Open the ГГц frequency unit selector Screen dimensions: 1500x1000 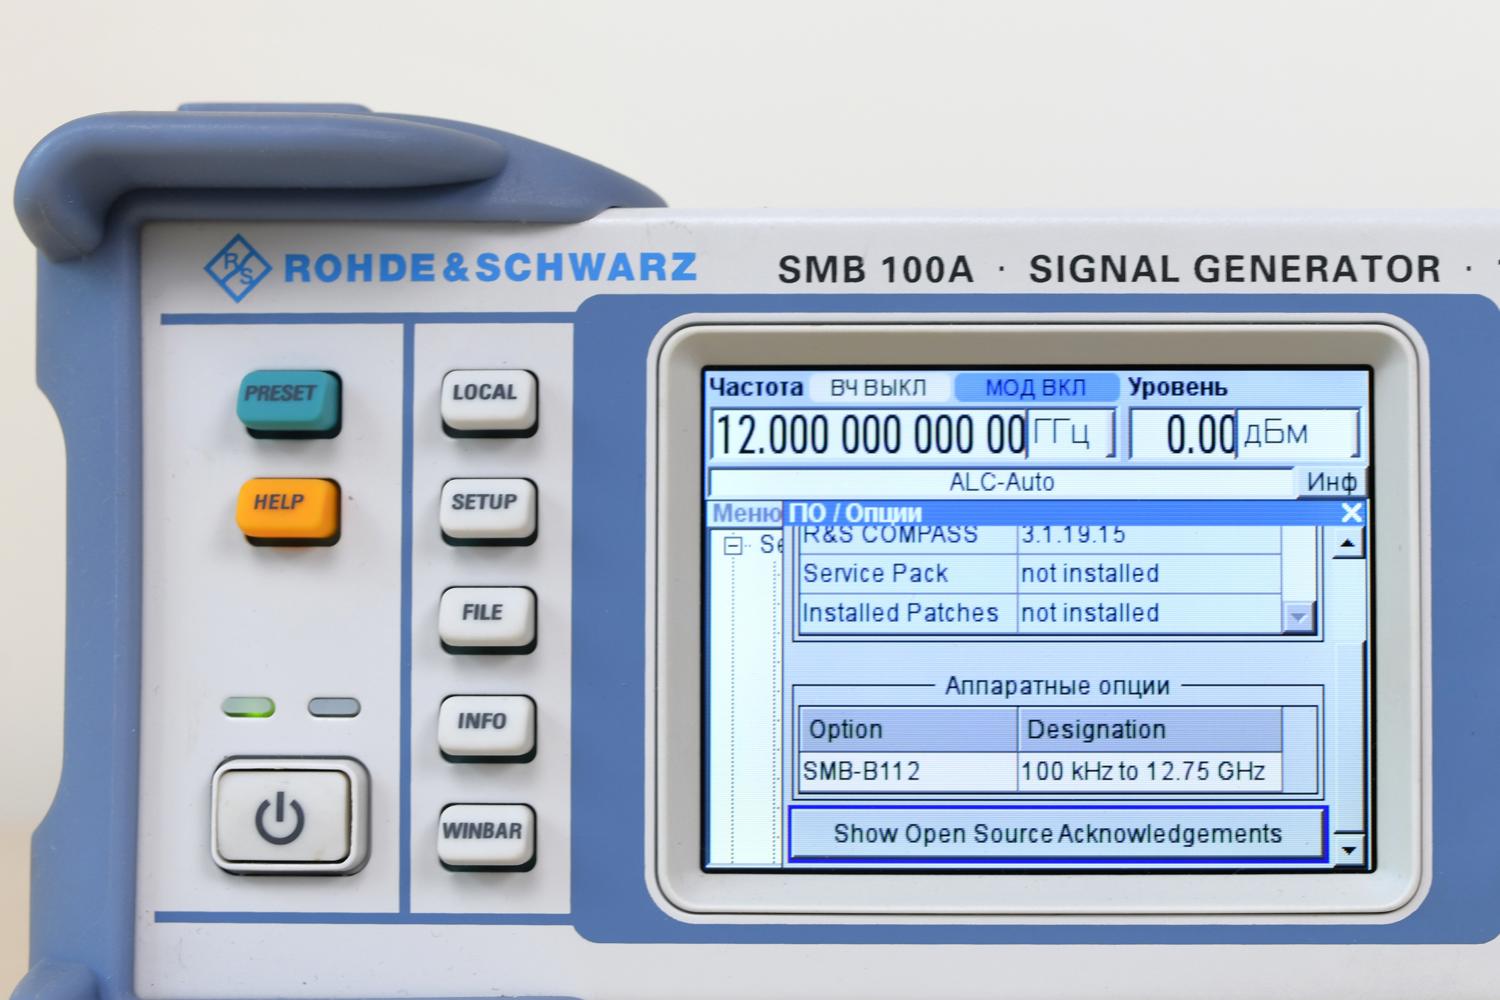click(x=1070, y=434)
